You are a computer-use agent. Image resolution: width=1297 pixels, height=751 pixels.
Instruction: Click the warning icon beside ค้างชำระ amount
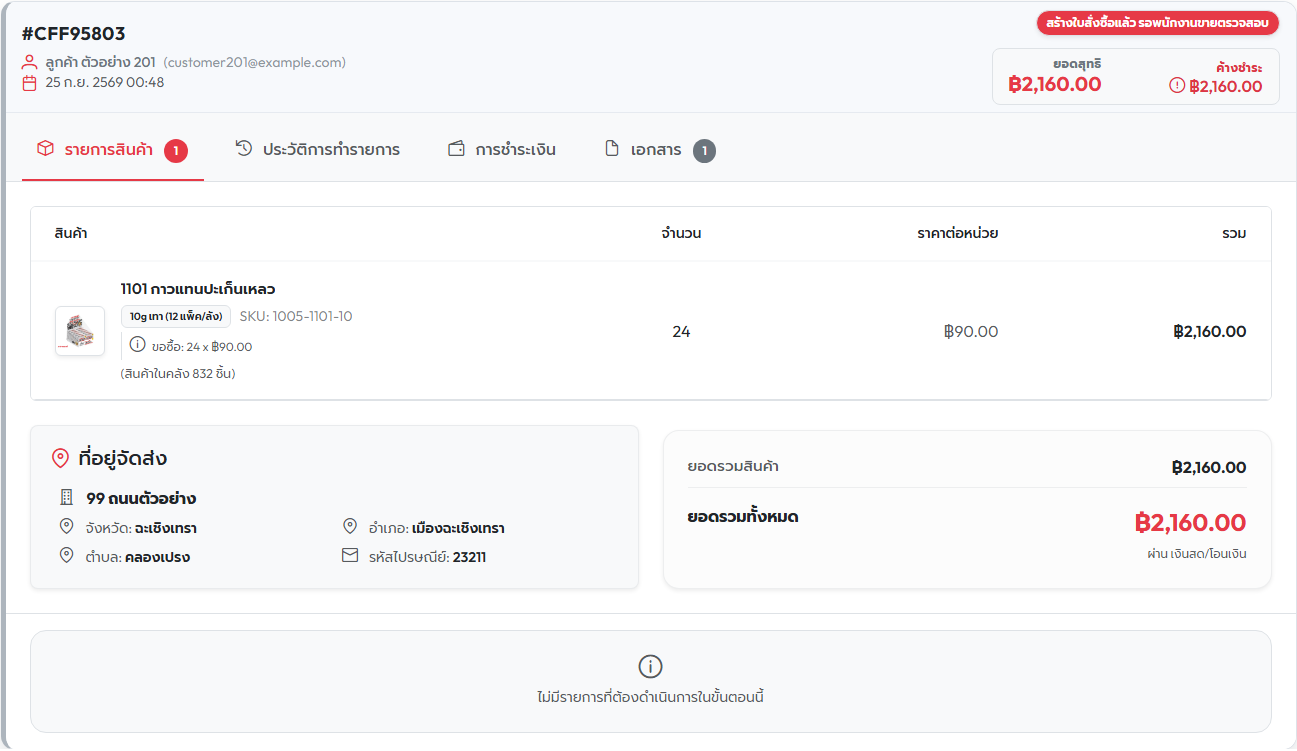[1177, 86]
